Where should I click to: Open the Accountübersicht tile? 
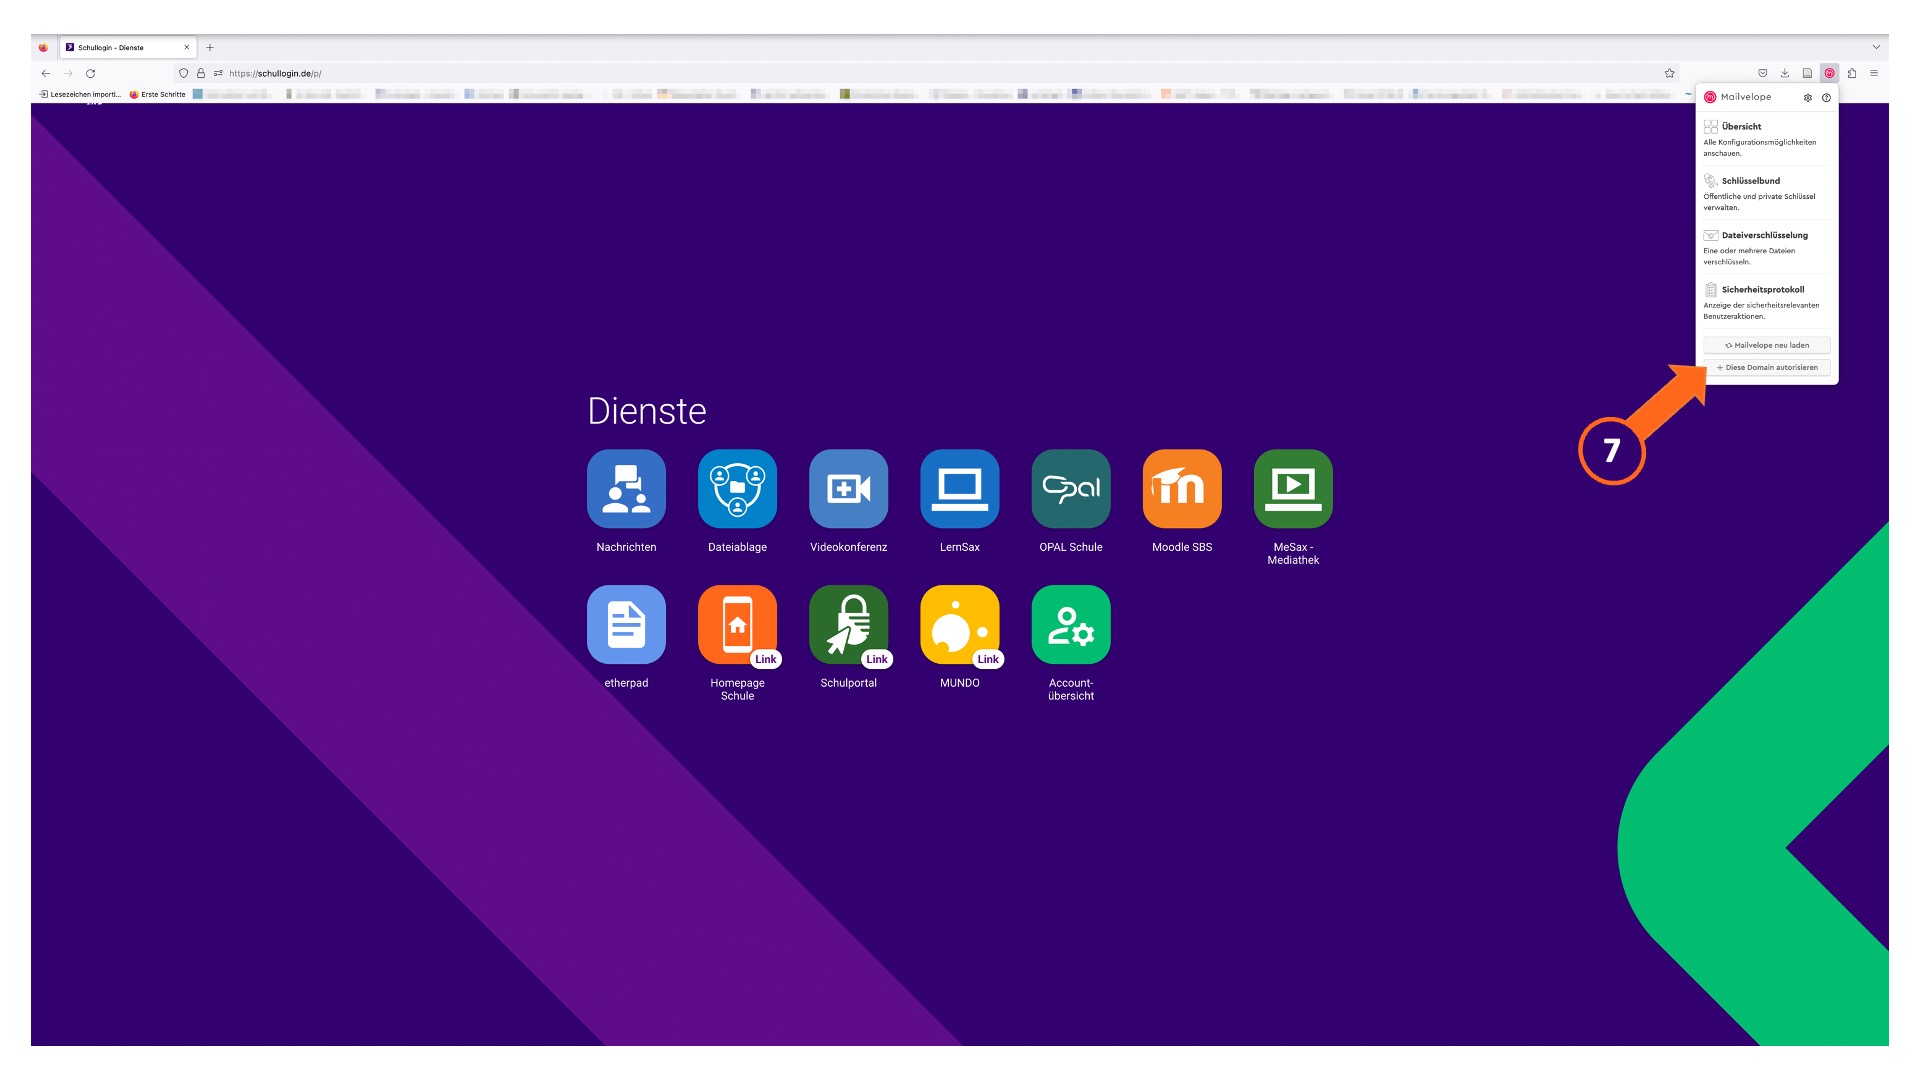pyautogui.click(x=1070, y=625)
